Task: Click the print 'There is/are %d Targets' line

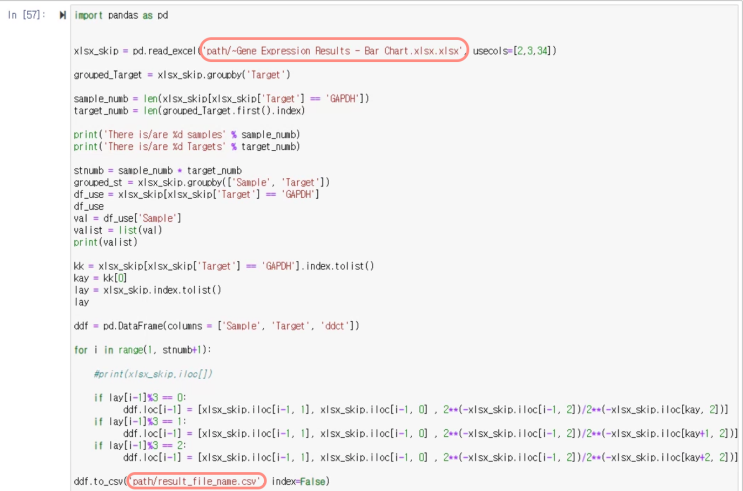Action: coord(187,146)
